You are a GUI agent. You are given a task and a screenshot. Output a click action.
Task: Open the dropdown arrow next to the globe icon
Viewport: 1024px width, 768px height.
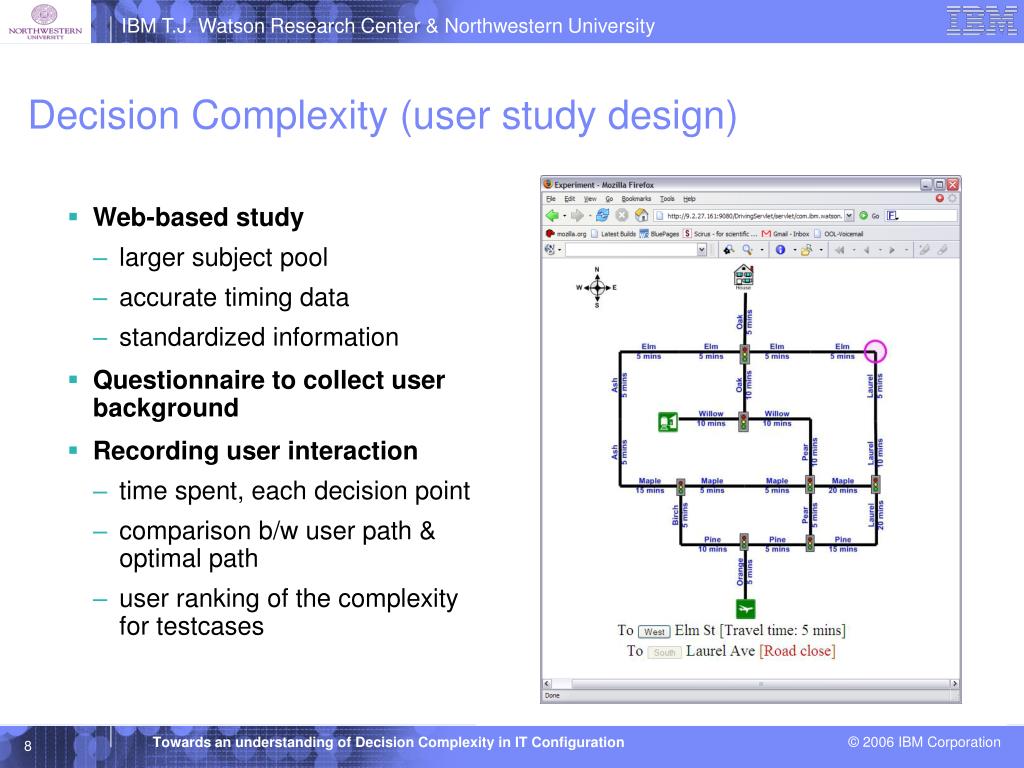pos(560,250)
